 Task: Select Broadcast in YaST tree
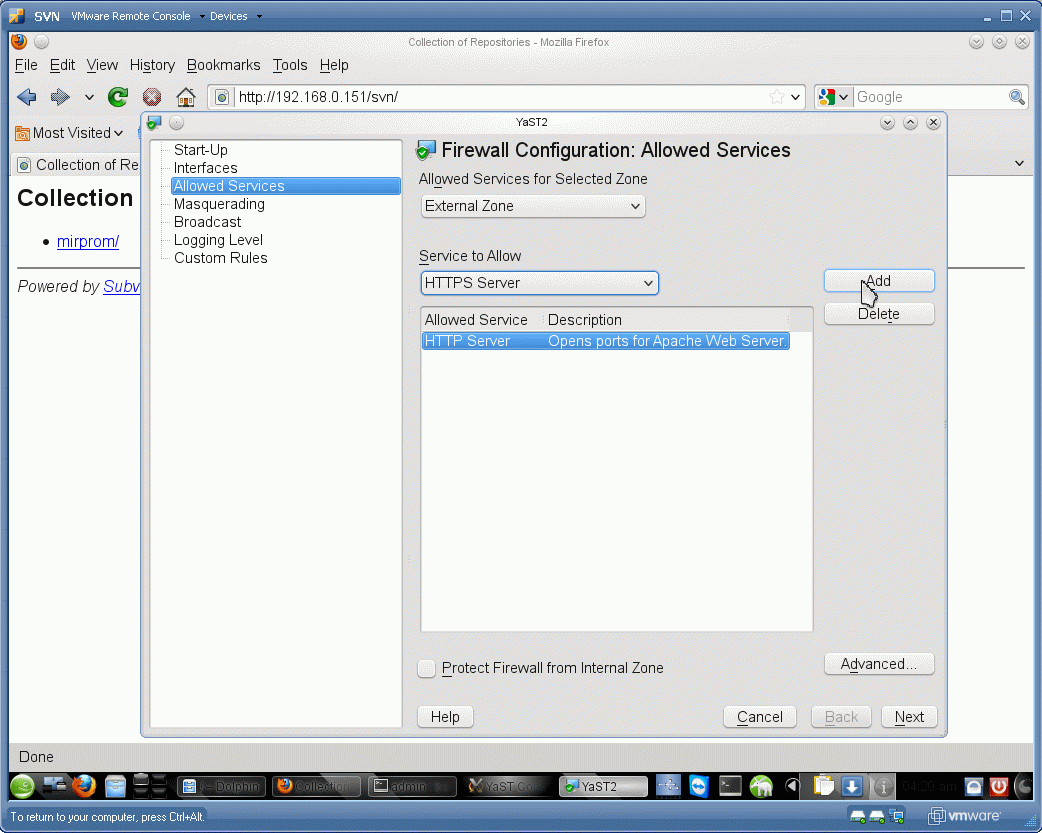(207, 222)
